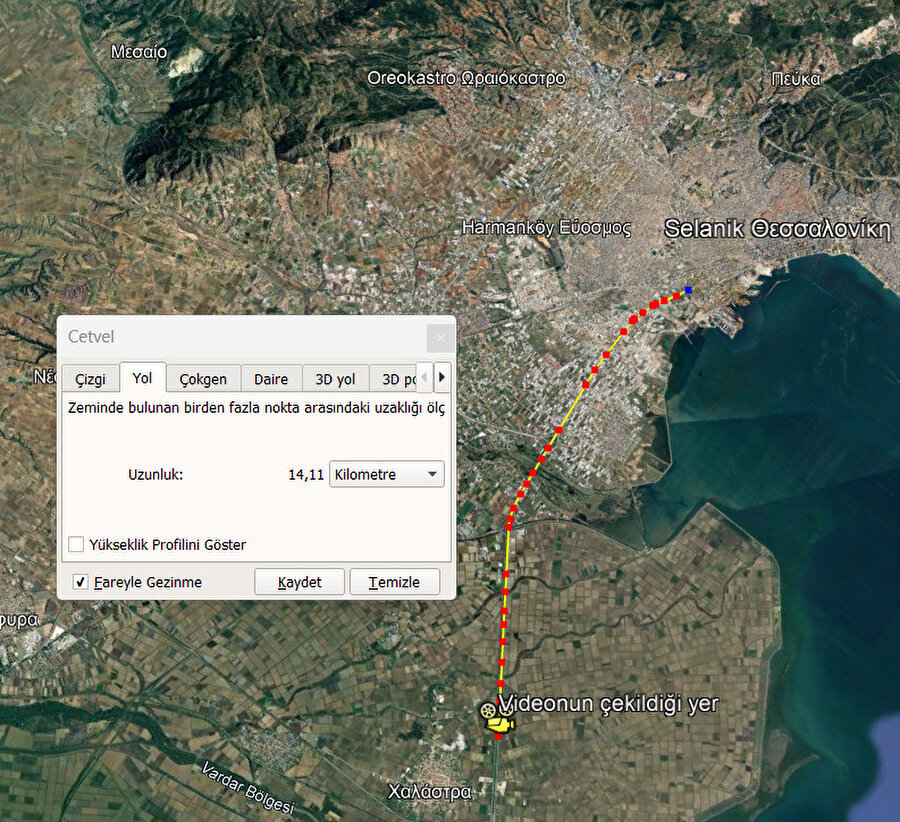
Task: Click the Videonun çekildiği yer placemark label
Action: pyautogui.click(x=609, y=704)
